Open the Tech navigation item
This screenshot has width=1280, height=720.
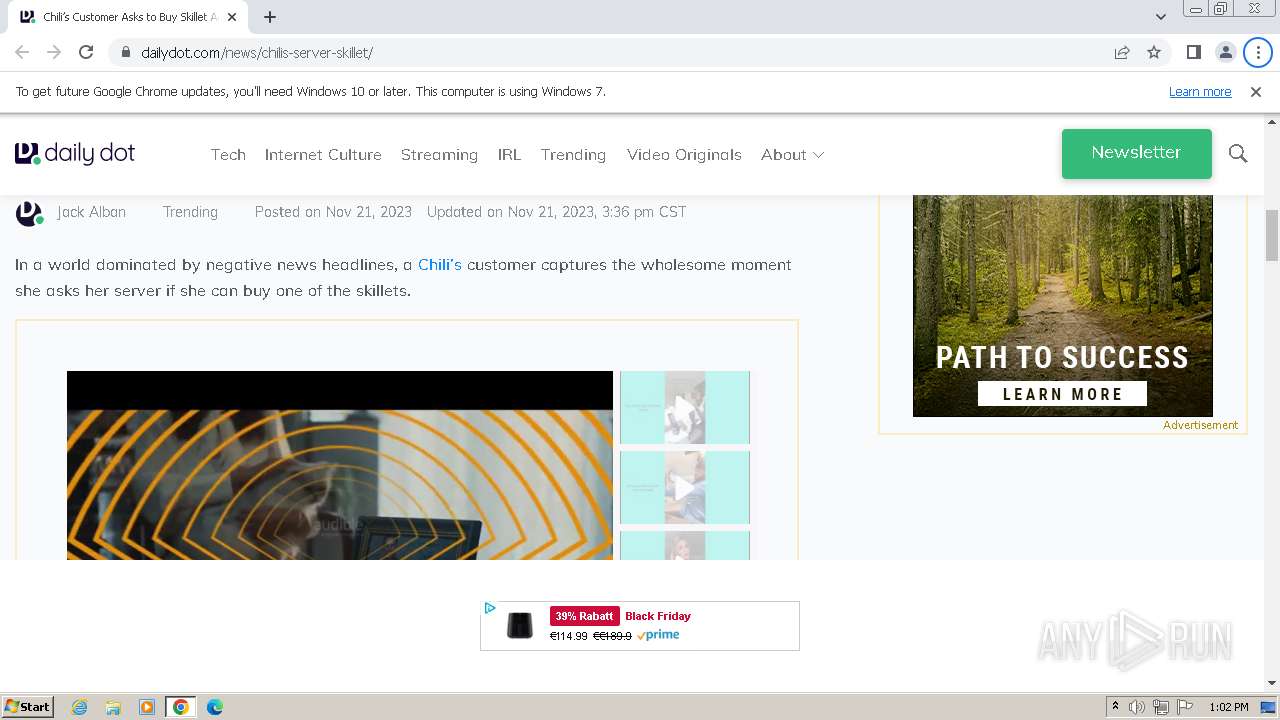[x=228, y=154]
